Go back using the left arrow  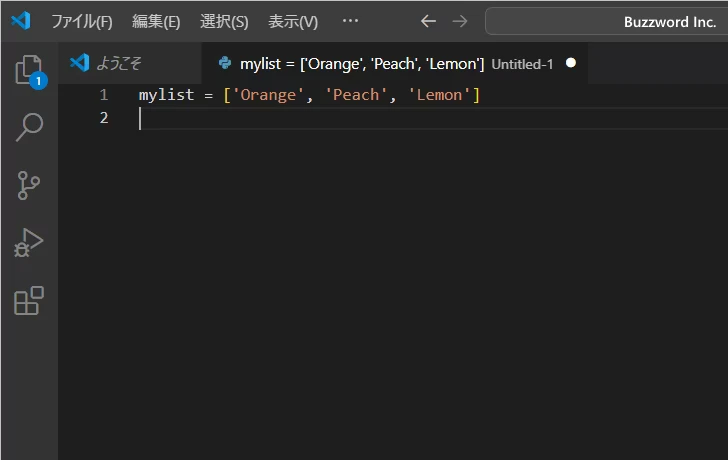(x=428, y=21)
